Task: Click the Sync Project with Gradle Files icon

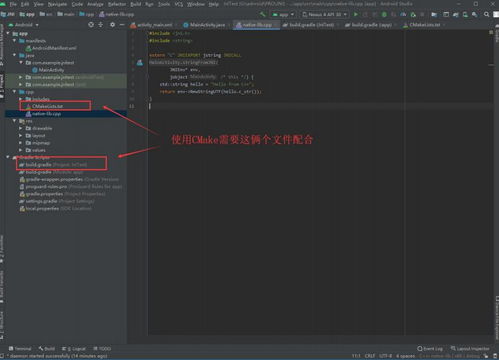Action: point(455,14)
